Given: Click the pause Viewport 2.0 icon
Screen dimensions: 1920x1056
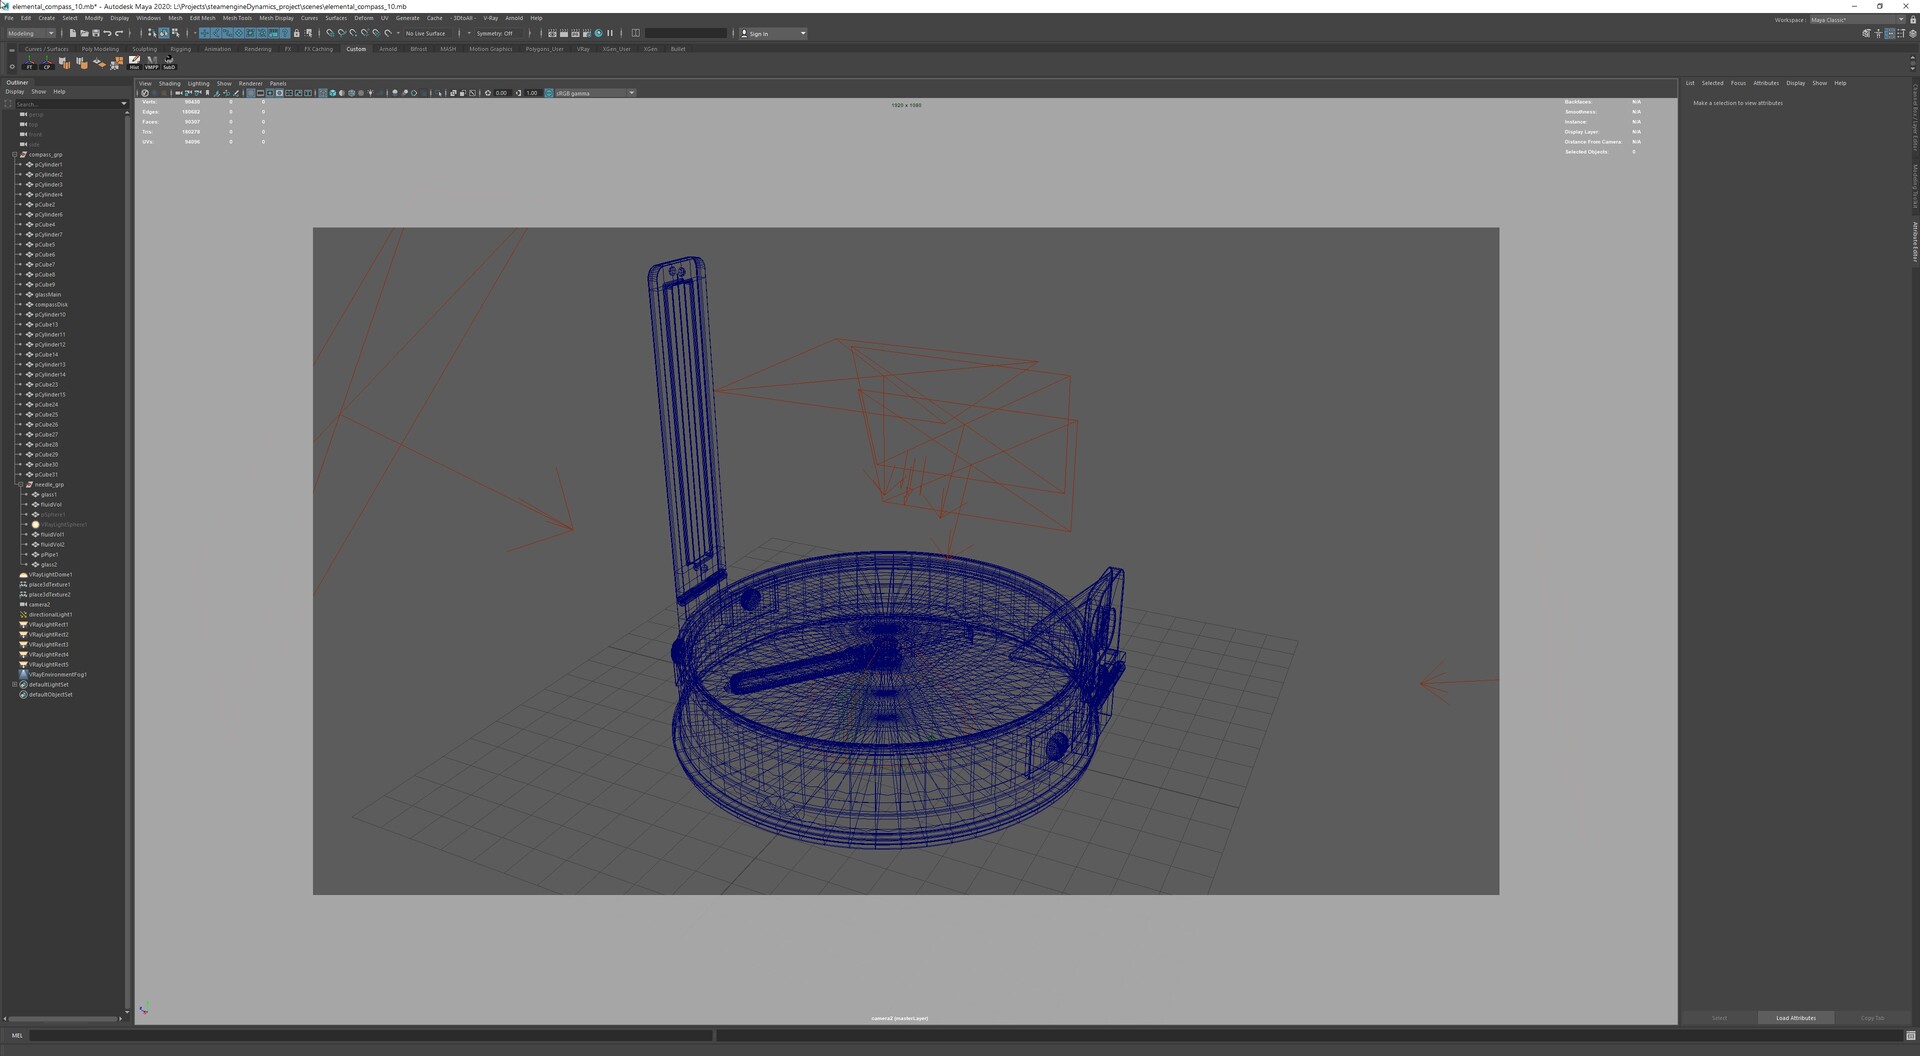Looking at the screenshot, I should [610, 33].
